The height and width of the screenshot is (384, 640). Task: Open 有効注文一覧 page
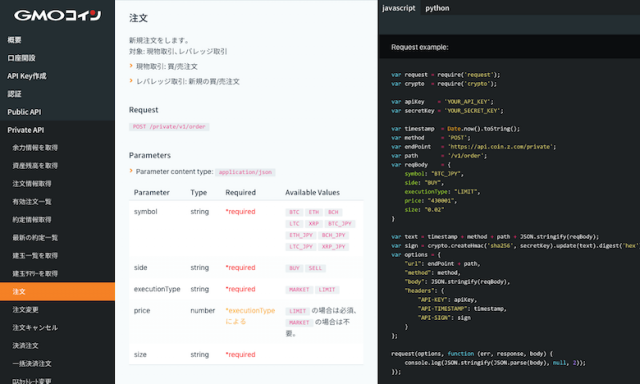tap(32, 202)
